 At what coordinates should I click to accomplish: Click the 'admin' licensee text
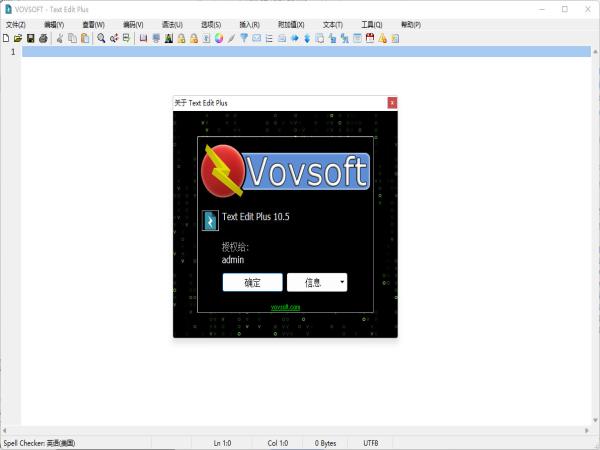(233, 260)
